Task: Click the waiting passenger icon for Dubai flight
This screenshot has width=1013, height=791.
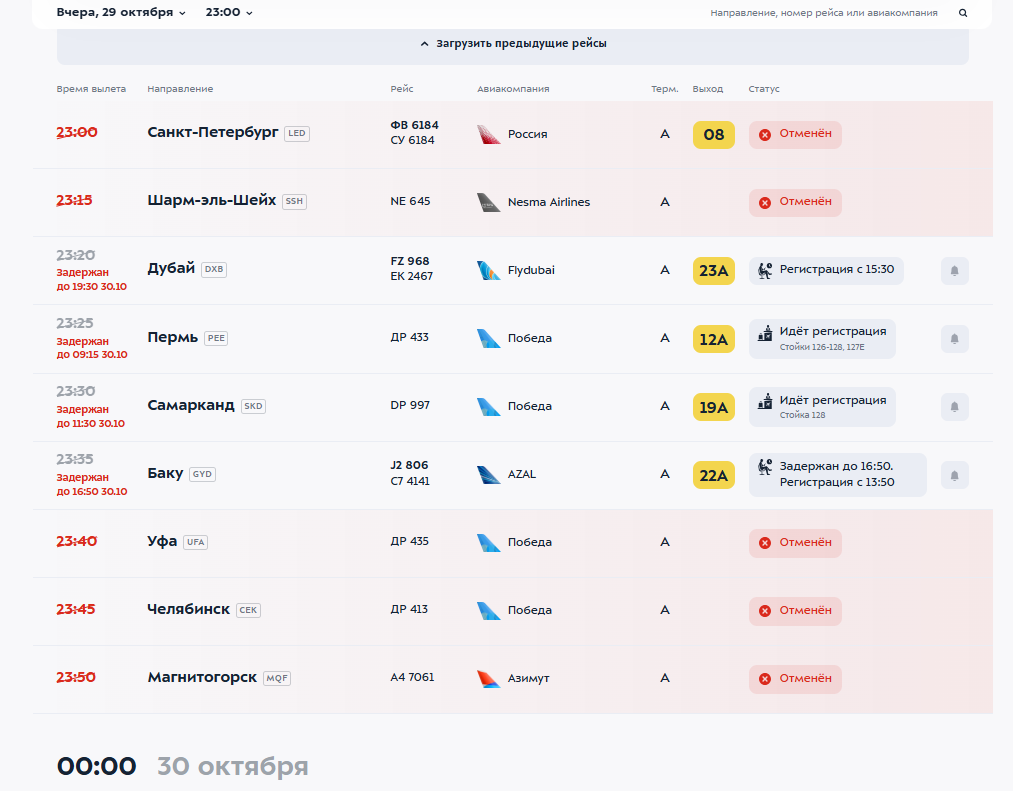Action: click(x=765, y=270)
